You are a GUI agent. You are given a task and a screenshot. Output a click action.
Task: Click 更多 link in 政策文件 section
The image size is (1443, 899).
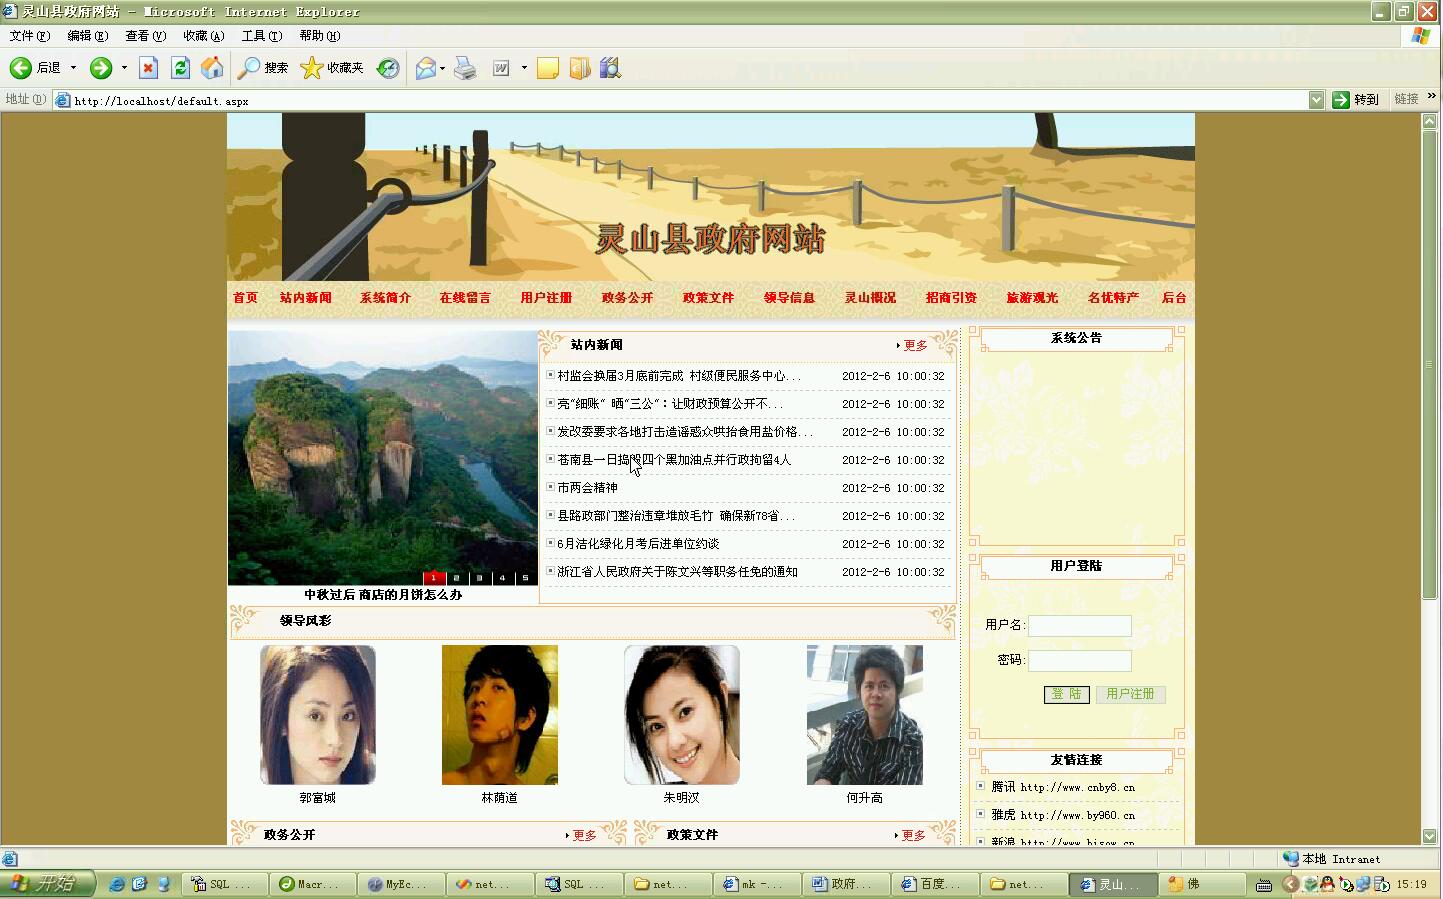pyautogui.click(x=913, y=836)
